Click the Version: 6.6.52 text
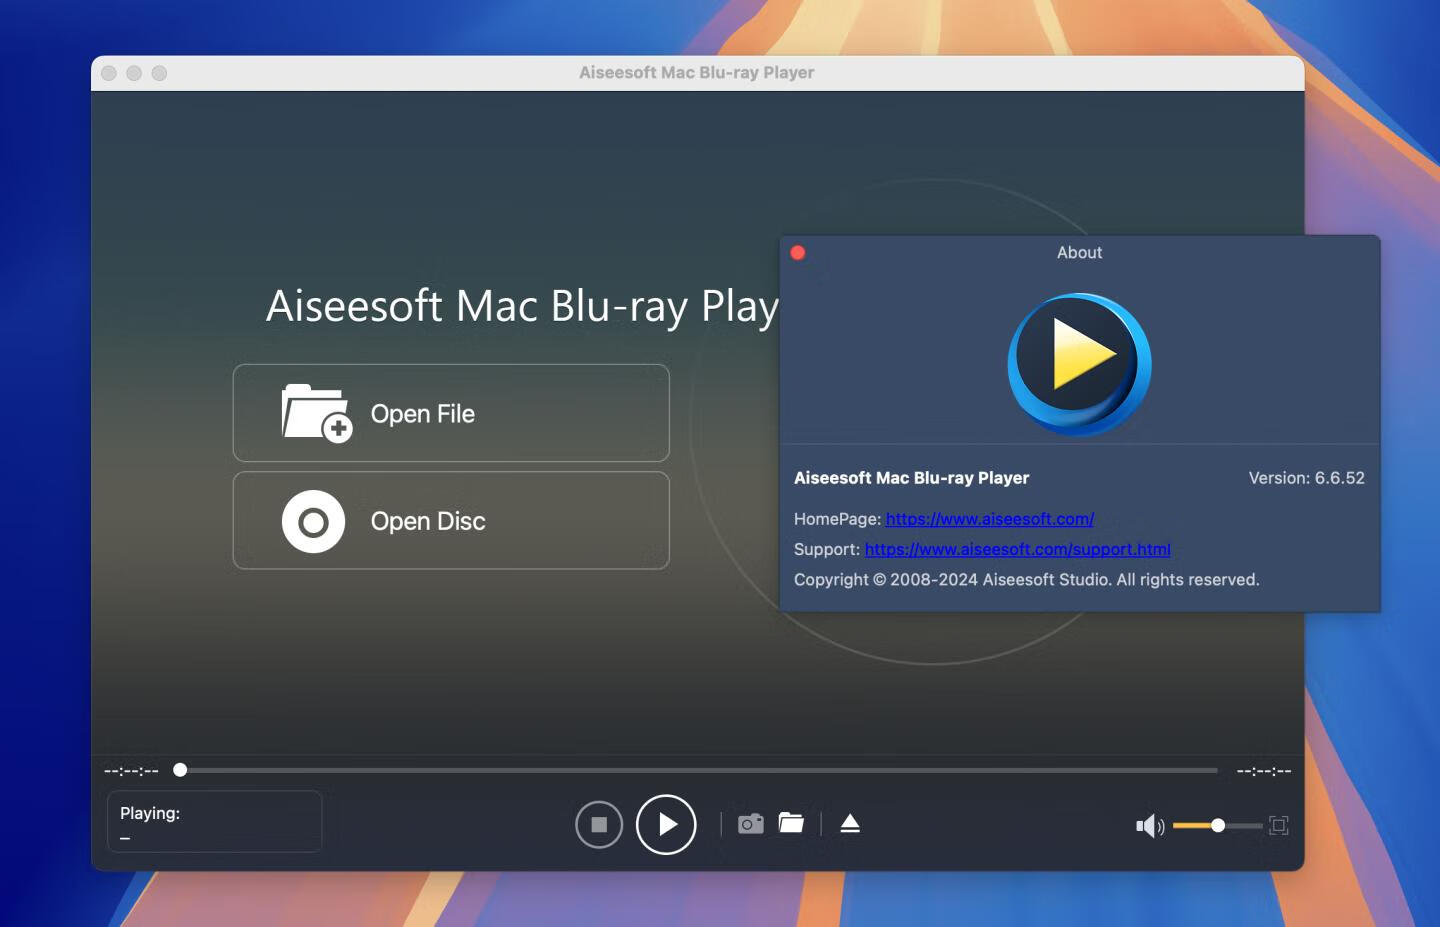The image size is (1440, 927). point(1306,478)
